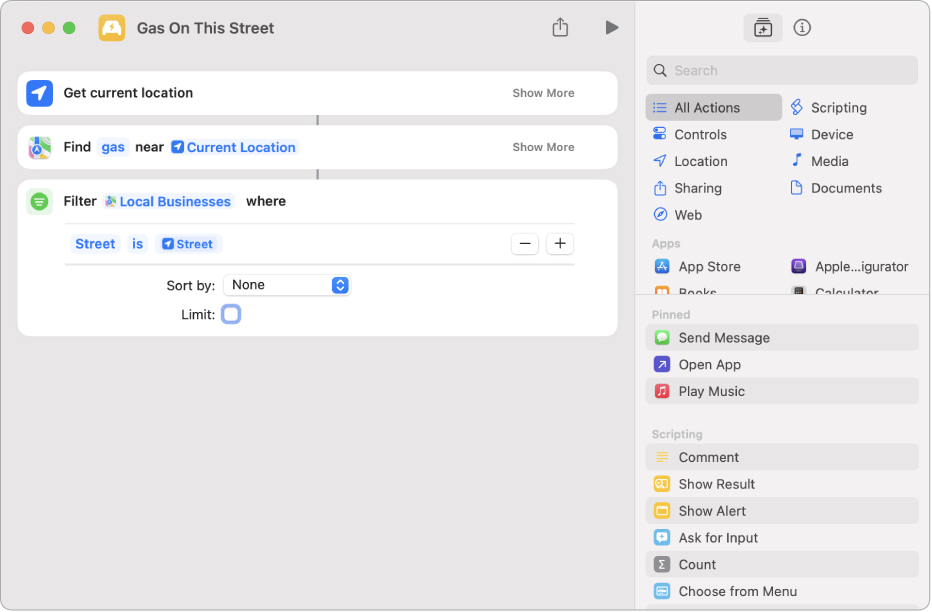The height and width of the screenshot is (612, 932).
Task: Edit the 'gas' search term token
Action: (x=113, y=147)
